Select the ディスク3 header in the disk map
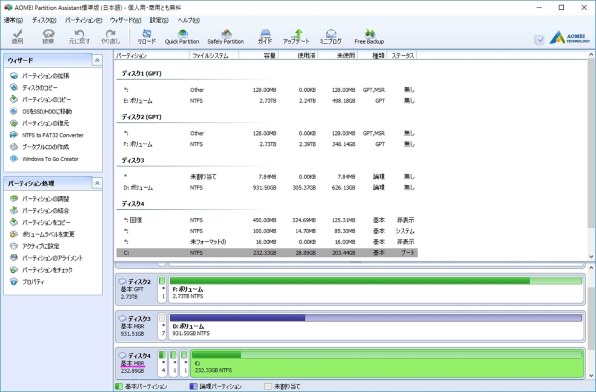This screenshot has width=596, height=392. [136, 326]
